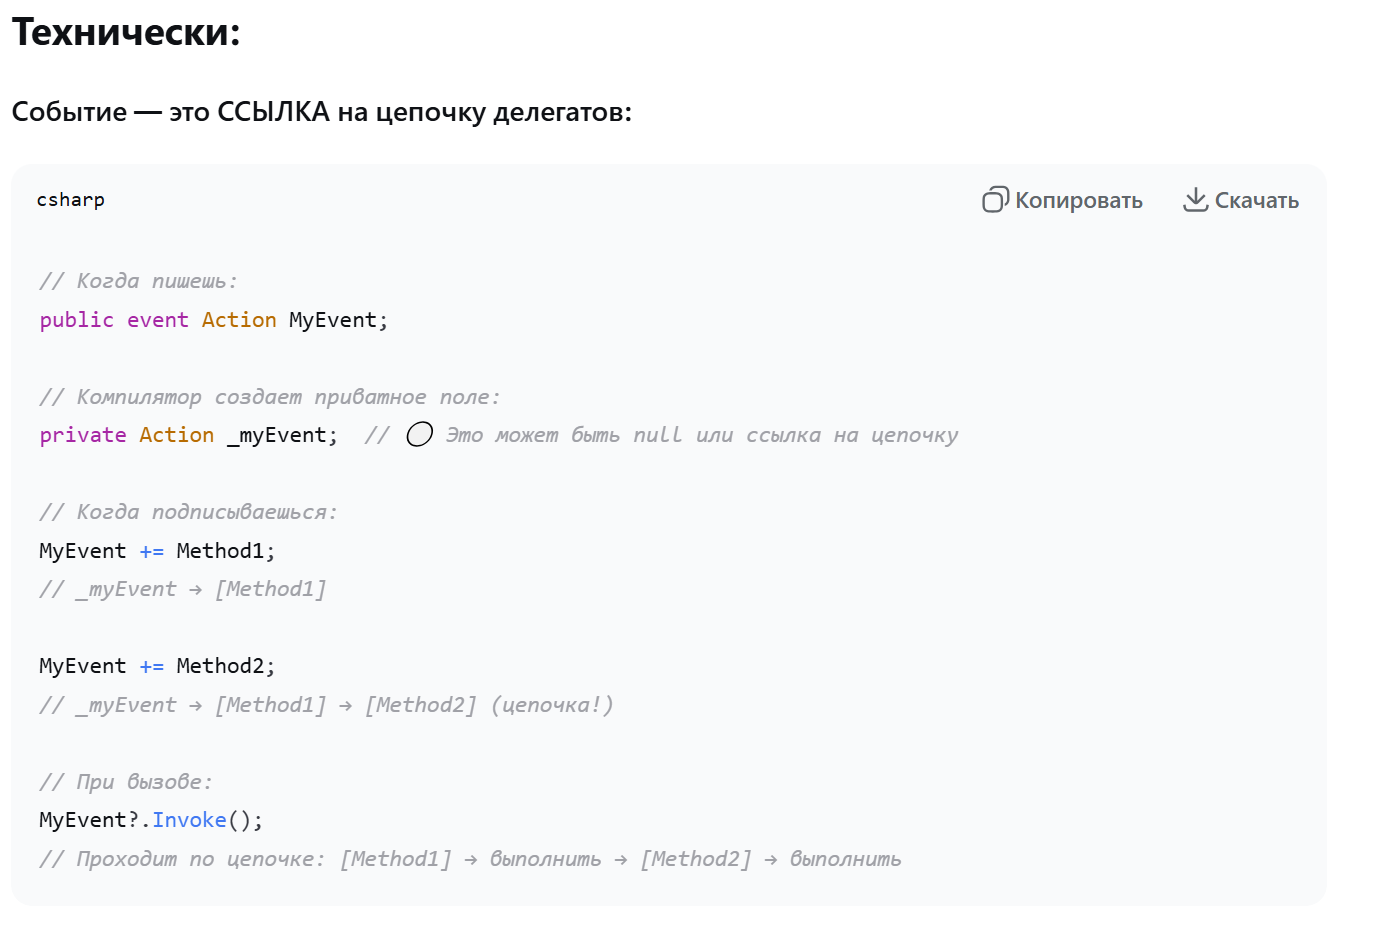Screen dimensions: 1391x935
Task: Click the '(цепочка!)' text in the comment
Action: click(552, 705)
